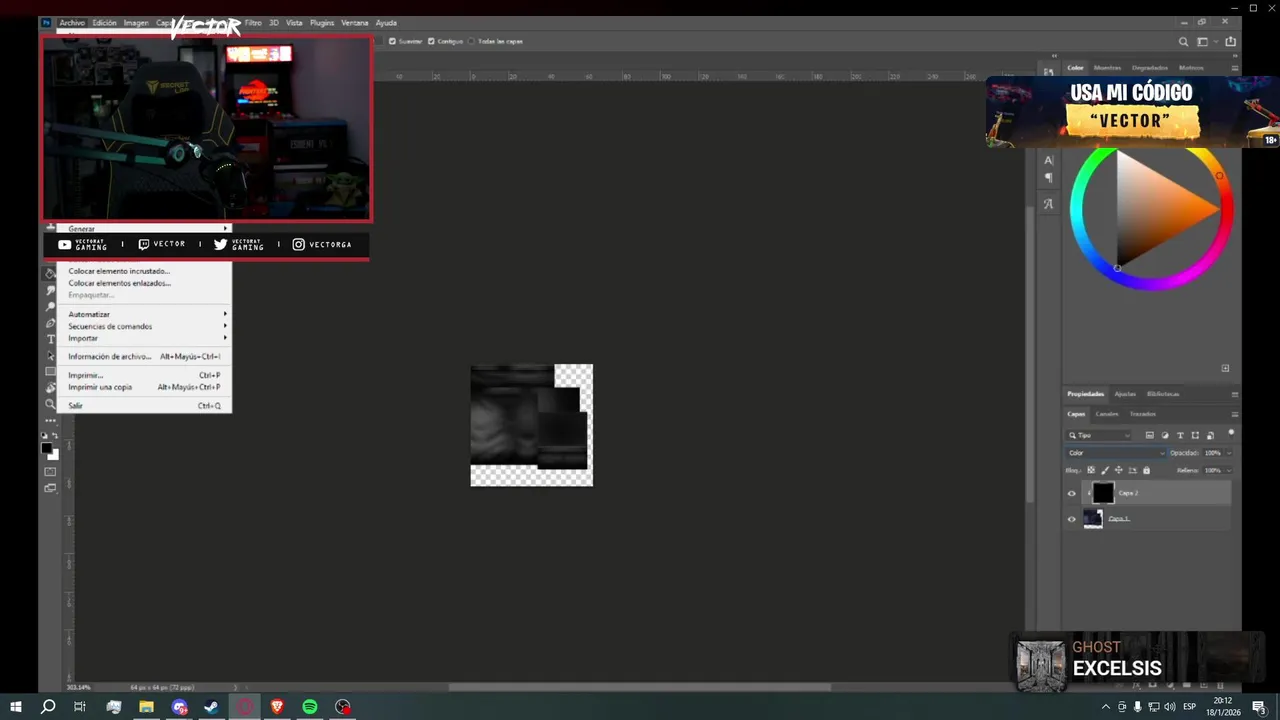Toggle the Suavizar checkbox
Screen dimensions: 1280x720
pos(392,41)
